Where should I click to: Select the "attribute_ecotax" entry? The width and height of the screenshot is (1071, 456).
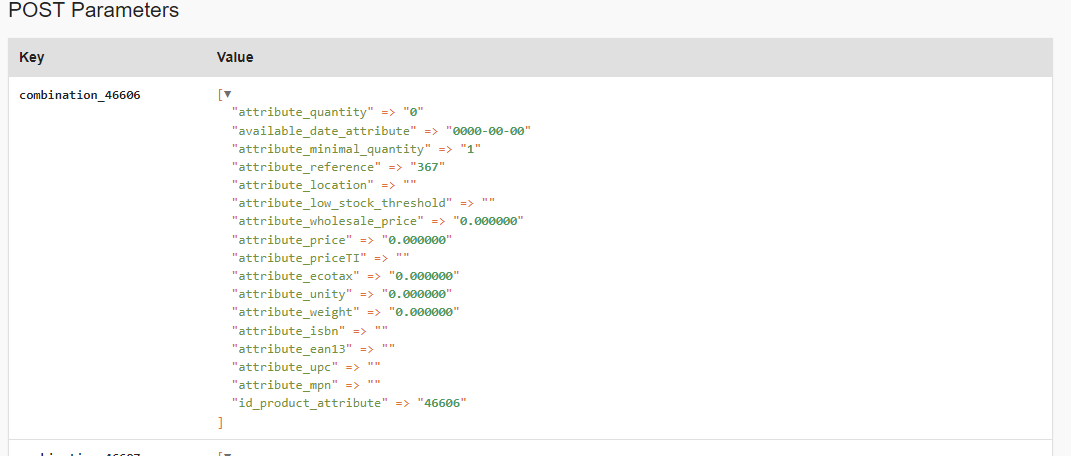pyautogui.click(x=296, y=276)
